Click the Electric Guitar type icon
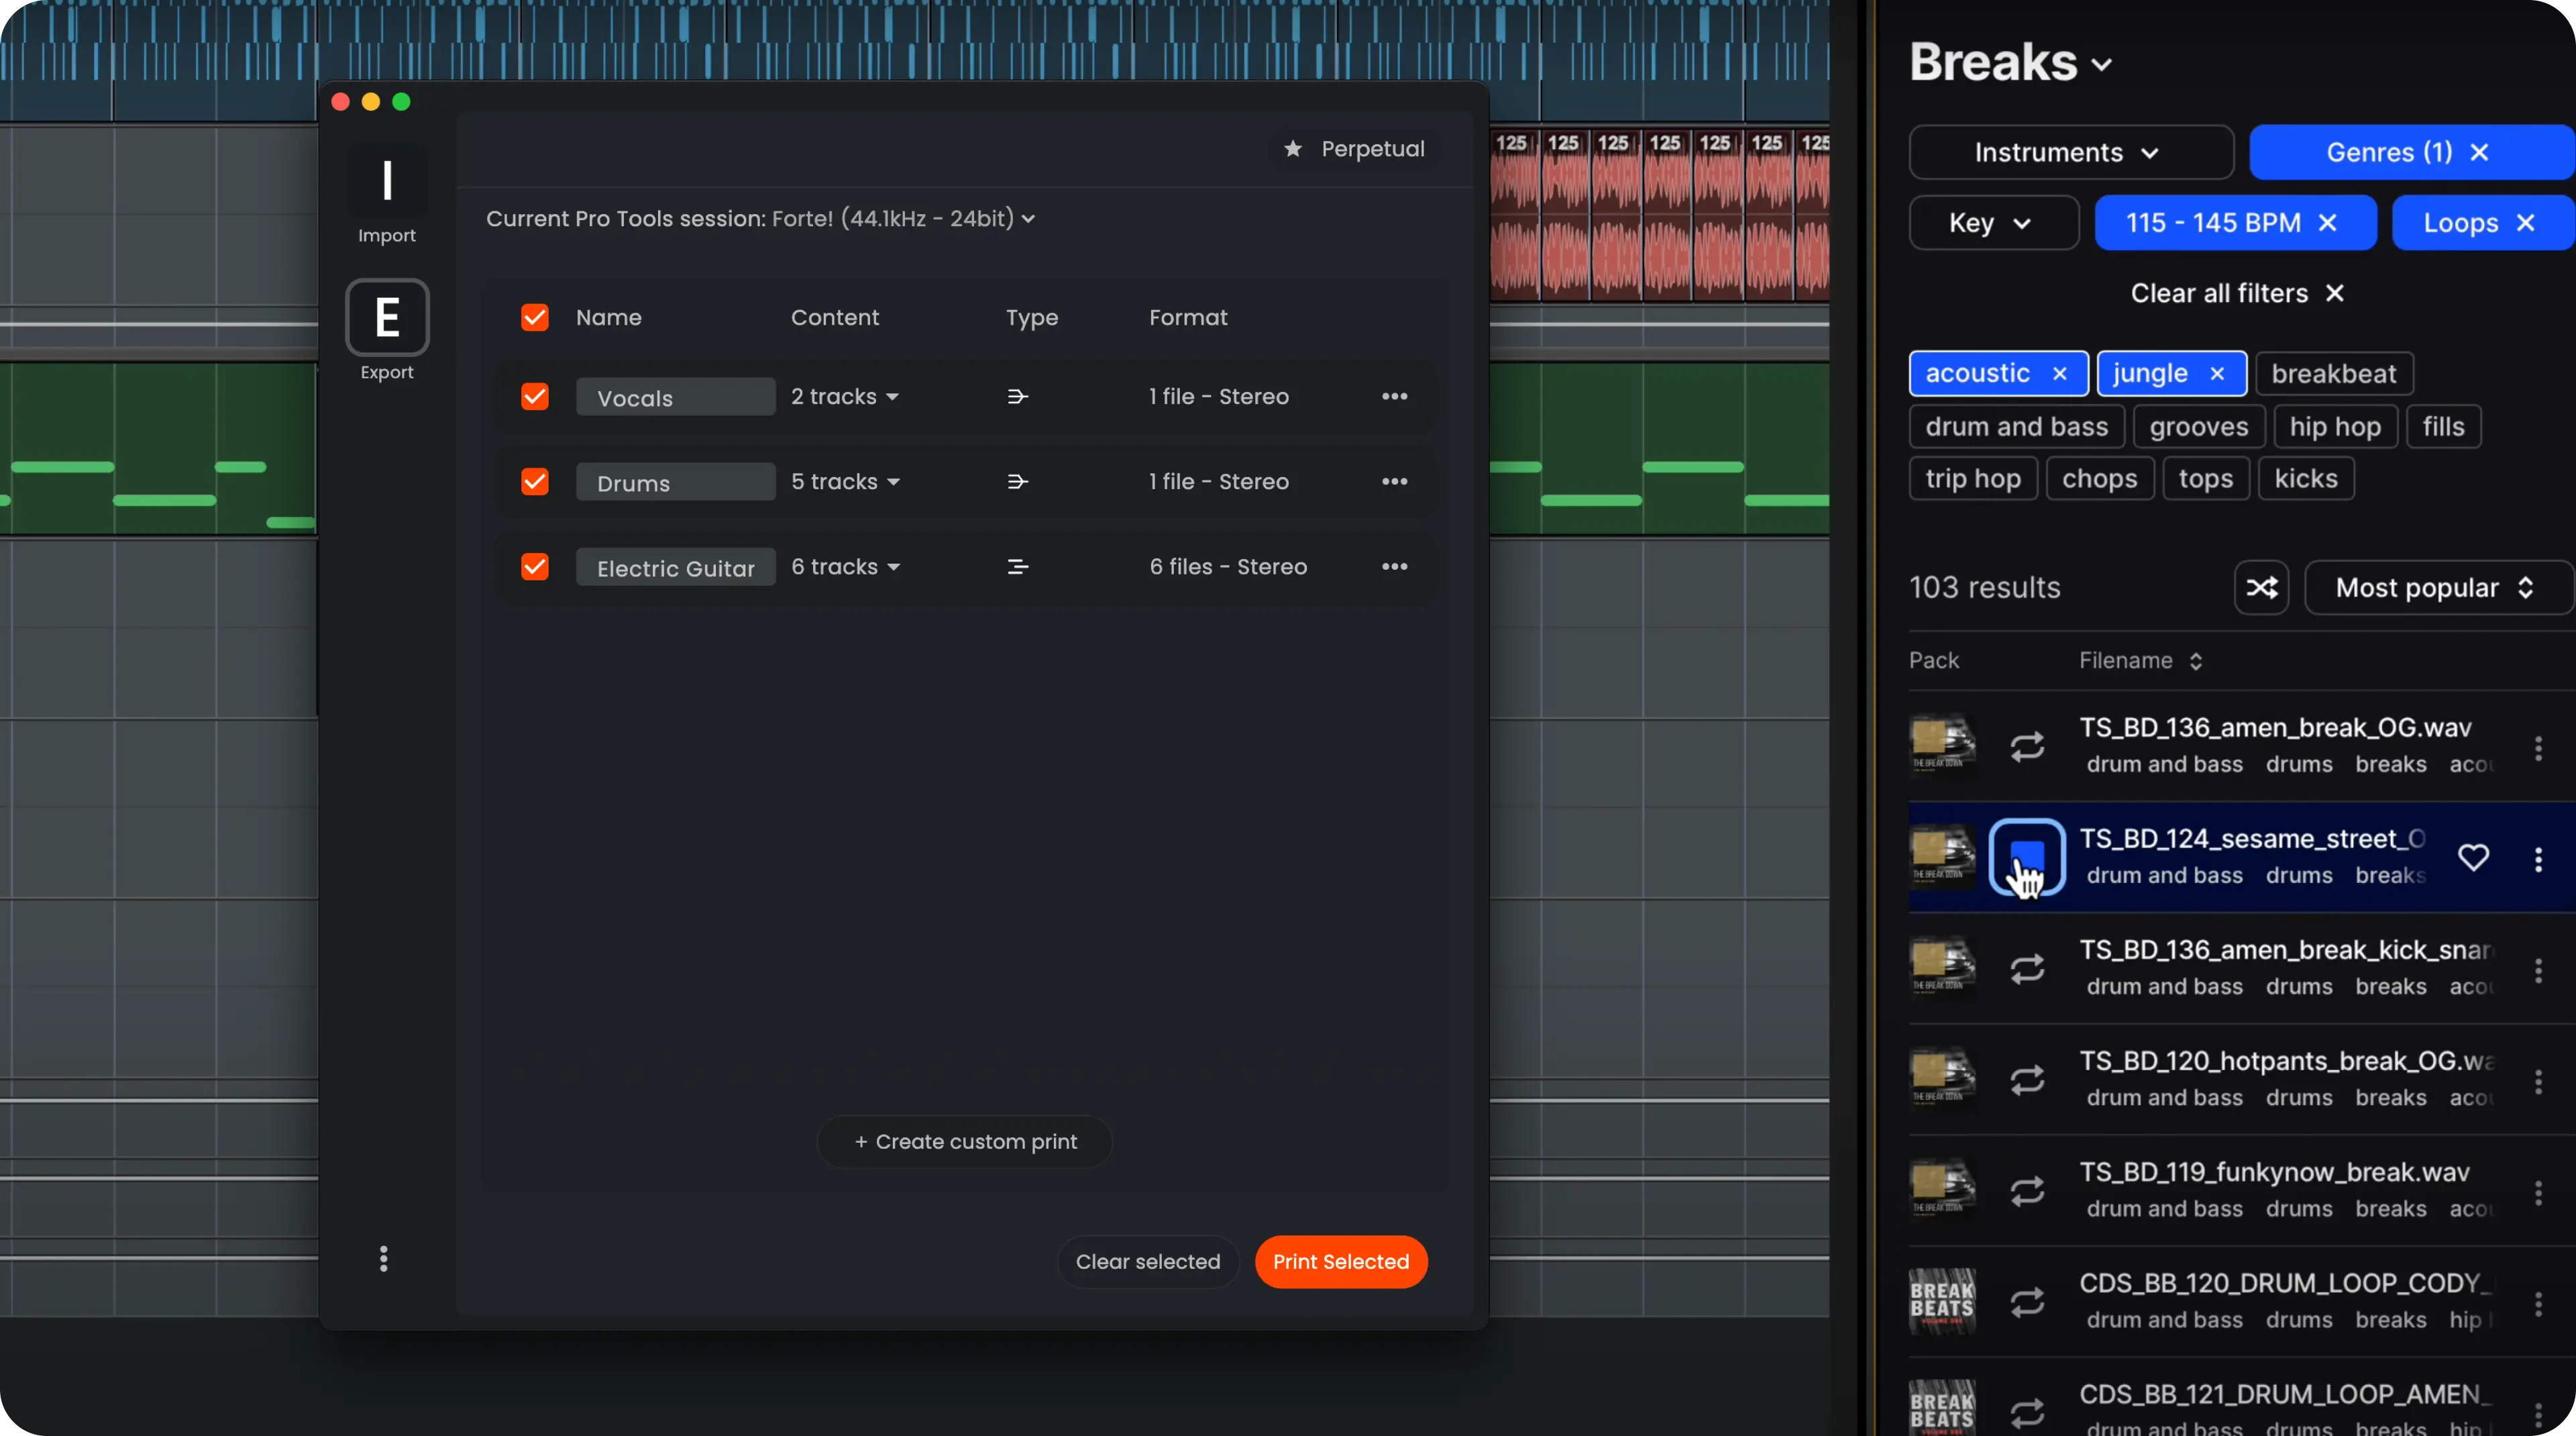This screenshot has width=2576, height=1436. pyautogui.click(x=1017, y=566)
